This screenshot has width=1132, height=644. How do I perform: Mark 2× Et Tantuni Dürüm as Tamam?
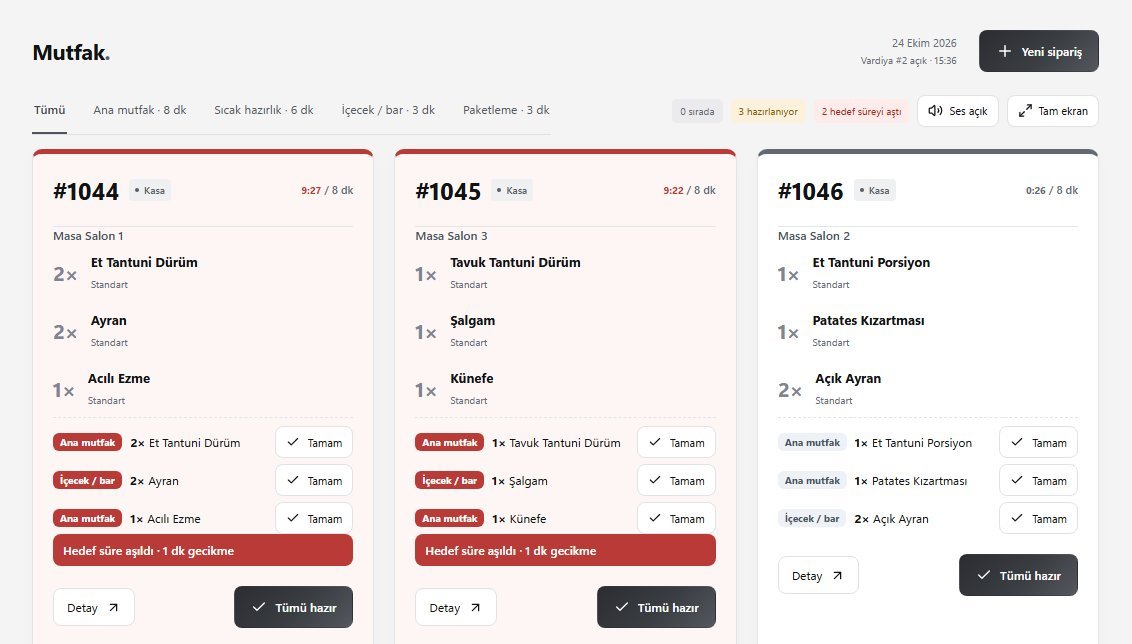pos(314,443)
